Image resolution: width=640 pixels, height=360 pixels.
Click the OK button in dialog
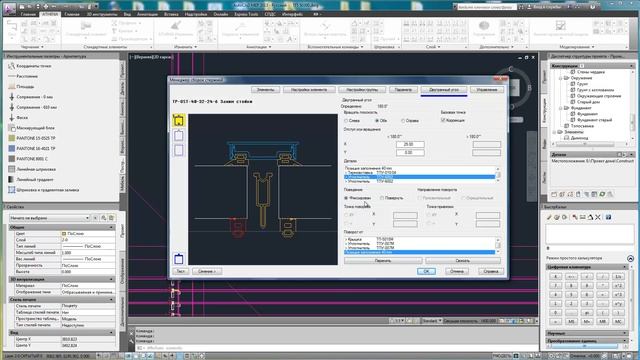tap(426, 271)
